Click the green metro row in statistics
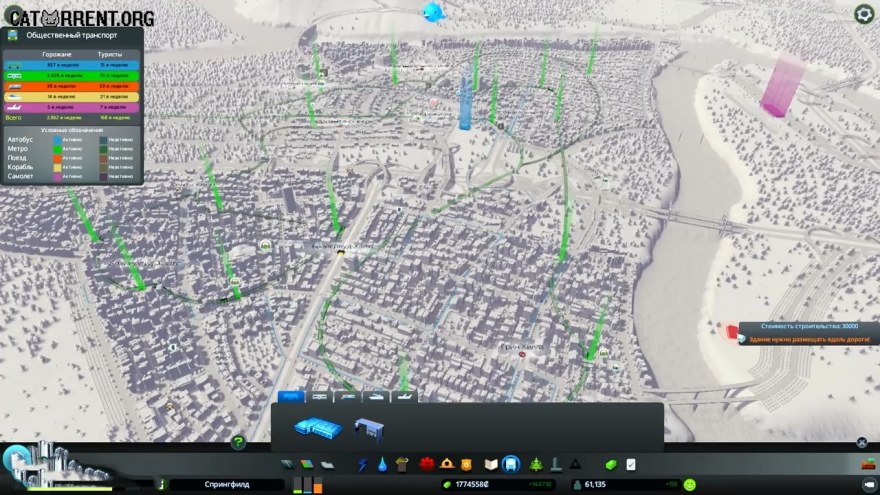This screenshot has height=495, width=880. click(x=71, y=76)
